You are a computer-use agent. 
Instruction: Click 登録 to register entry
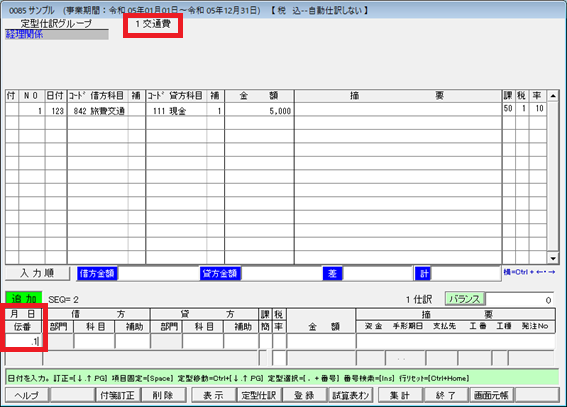304,395
